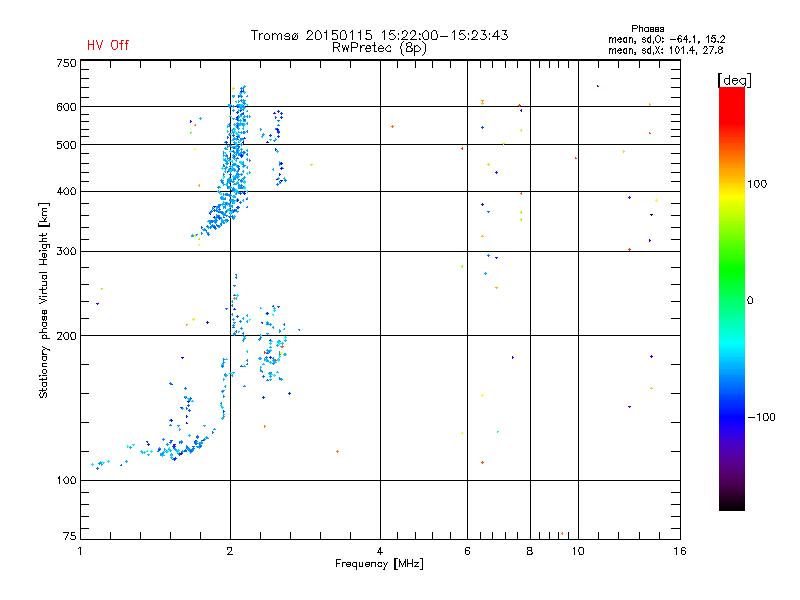Click the 16 MHz tick on the x-axis
Viewport: 800px width, 600px height.
tap(680, 551)
